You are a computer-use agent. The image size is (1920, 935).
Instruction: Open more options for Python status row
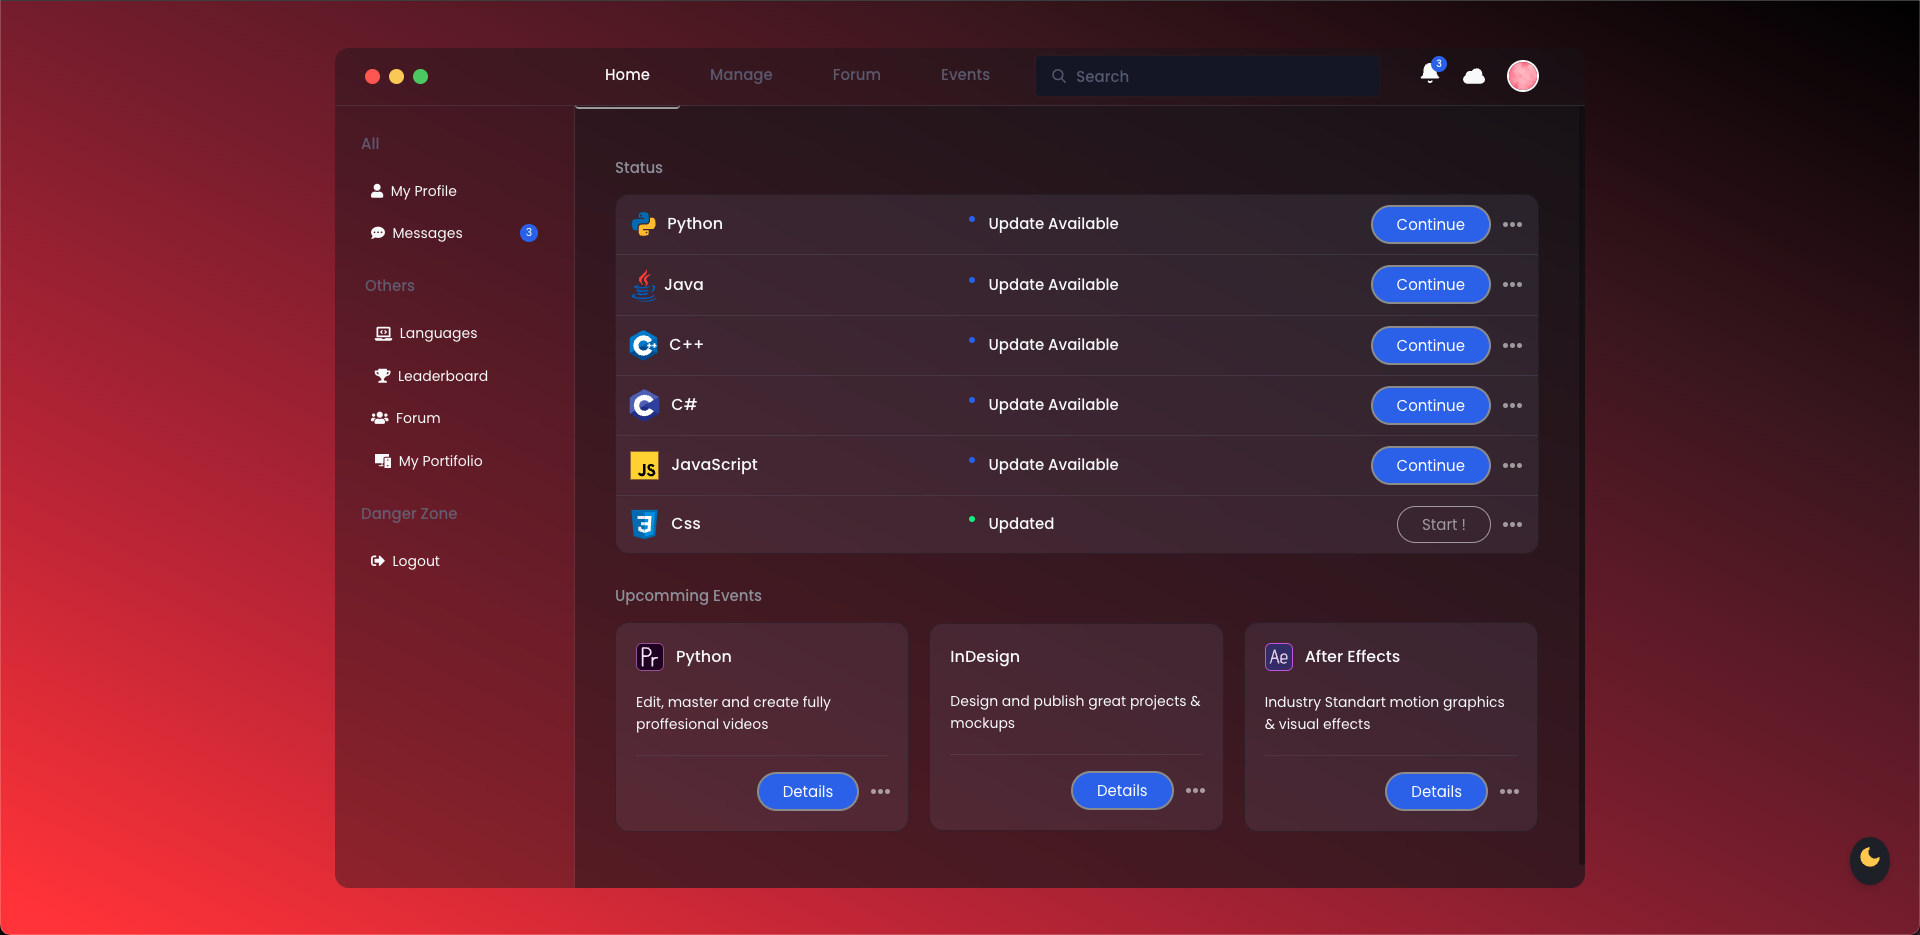[x=1512, y=225]
